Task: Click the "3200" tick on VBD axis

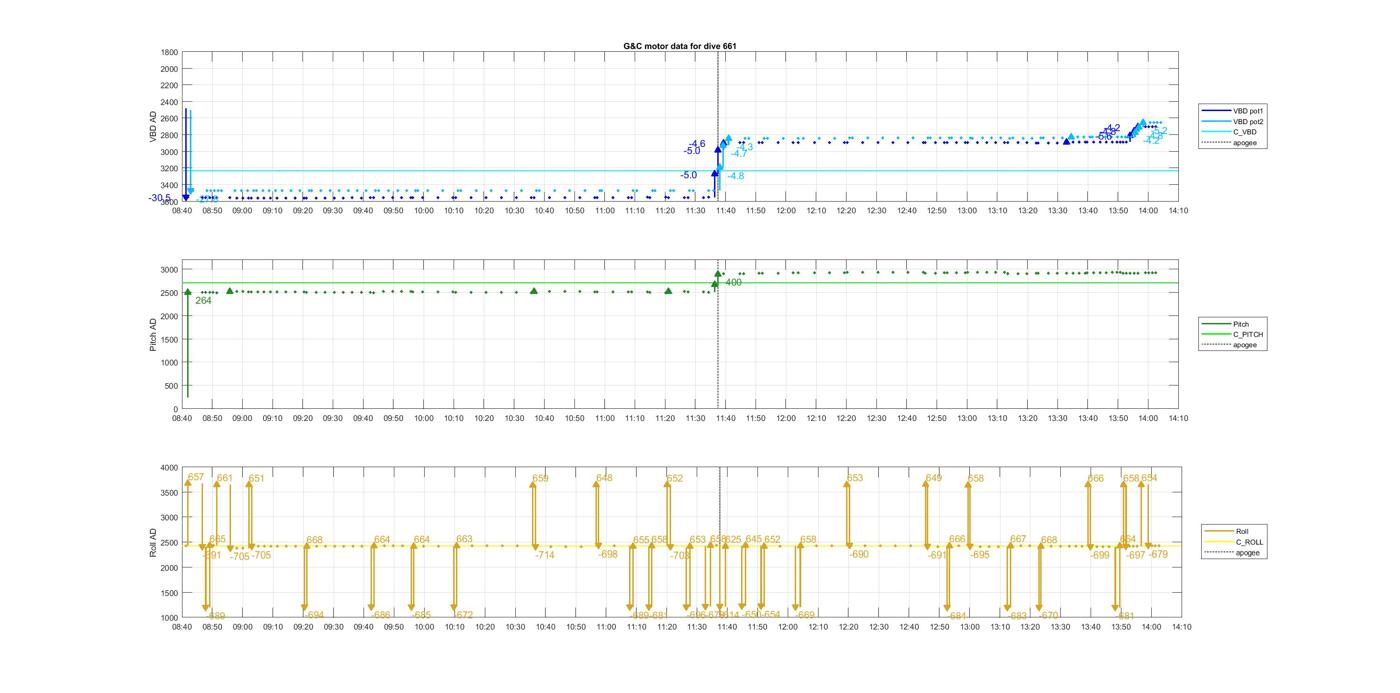Action: point(169,169)
